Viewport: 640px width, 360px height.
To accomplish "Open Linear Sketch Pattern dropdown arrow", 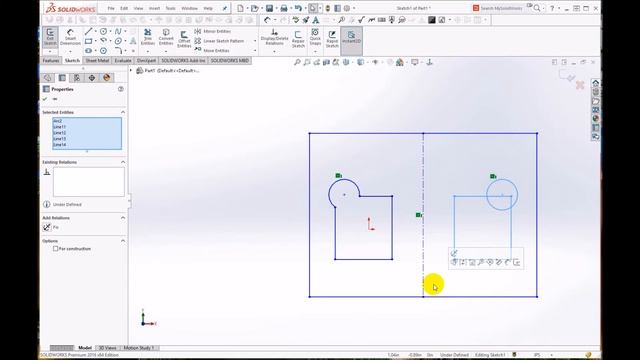I will point(255,41).
